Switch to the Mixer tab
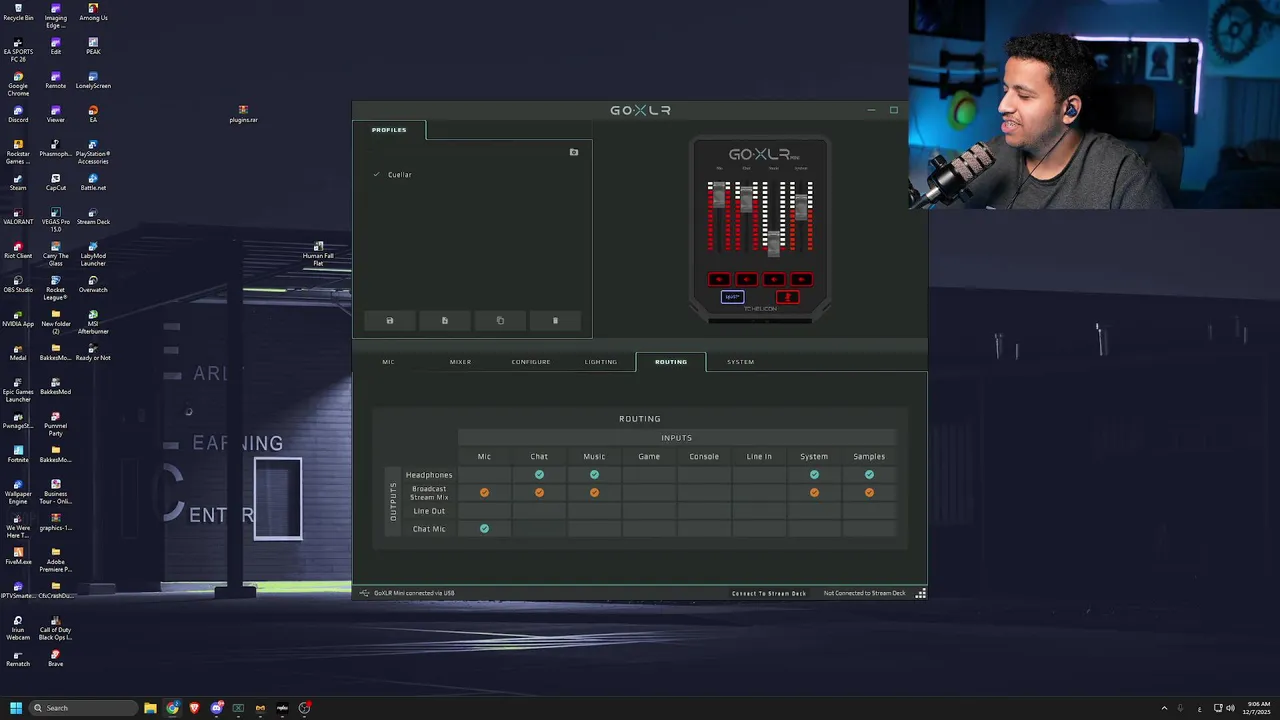This screenshot has width=1280, height=720. pos(460,362)
